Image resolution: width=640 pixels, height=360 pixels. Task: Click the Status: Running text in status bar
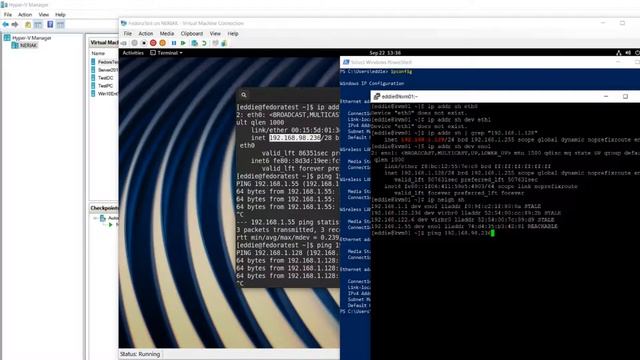point(140,354)
